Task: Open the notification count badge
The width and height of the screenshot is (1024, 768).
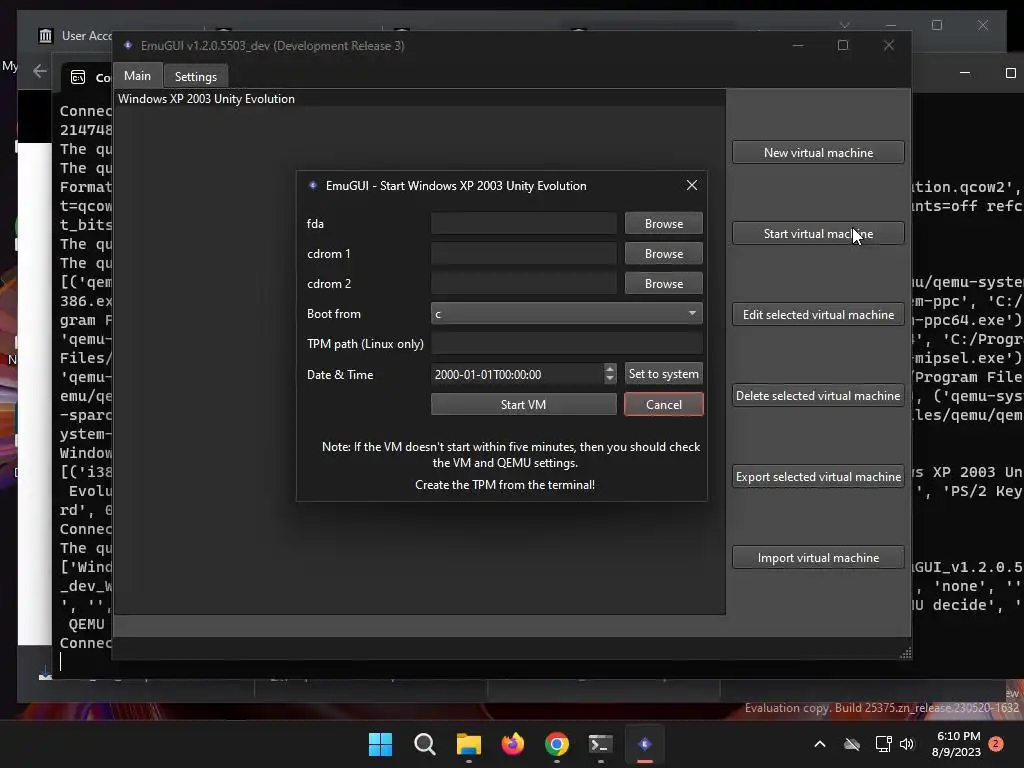Action: [x=995, y=744]
